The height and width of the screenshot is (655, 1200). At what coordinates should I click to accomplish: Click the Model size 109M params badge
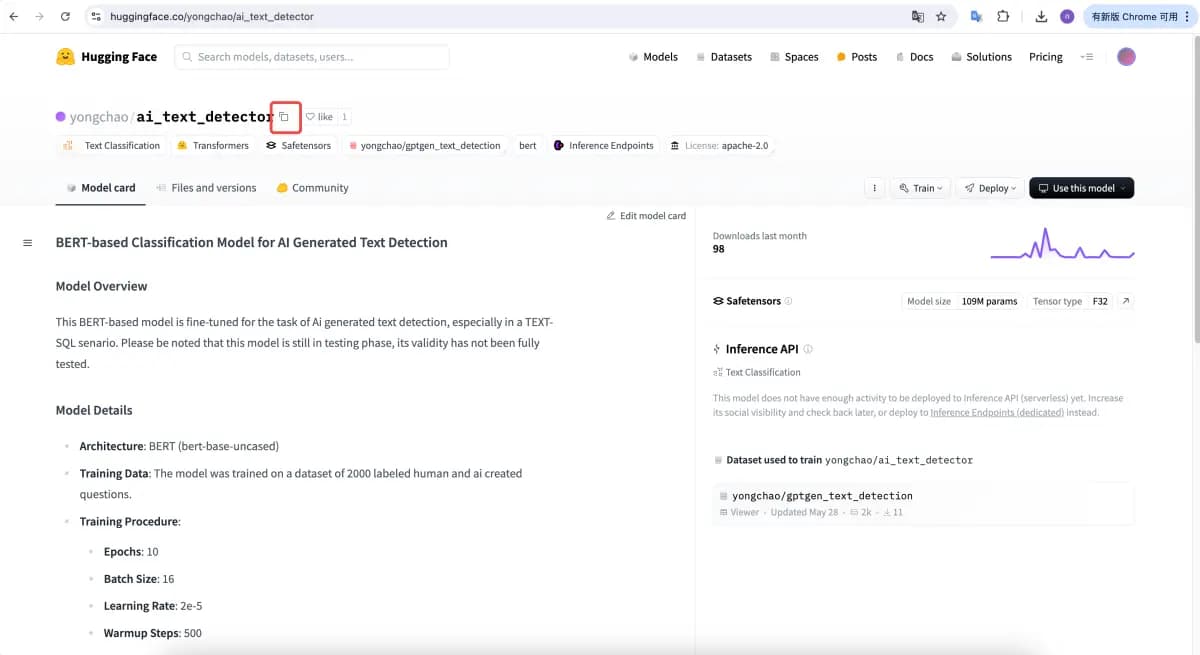click(962, 301)
